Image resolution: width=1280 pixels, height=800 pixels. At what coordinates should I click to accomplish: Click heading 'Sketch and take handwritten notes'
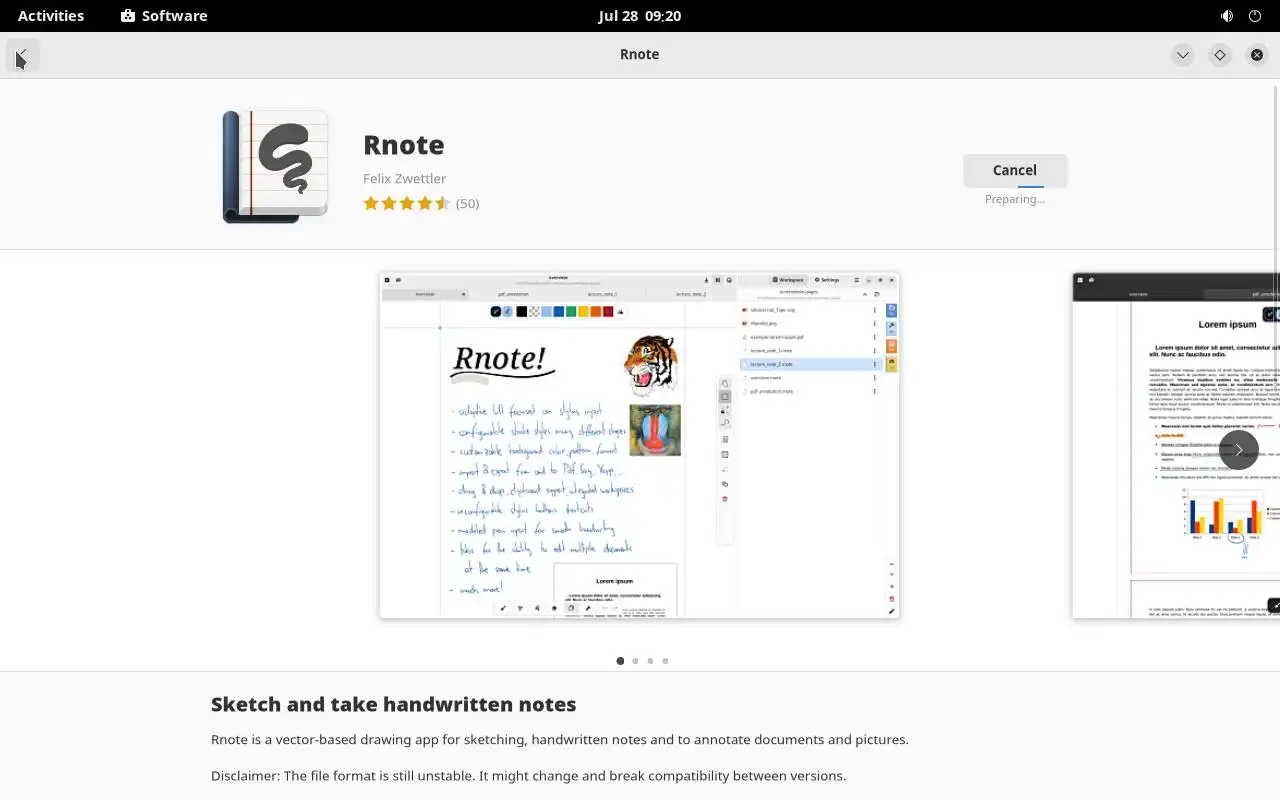point(394,704)
